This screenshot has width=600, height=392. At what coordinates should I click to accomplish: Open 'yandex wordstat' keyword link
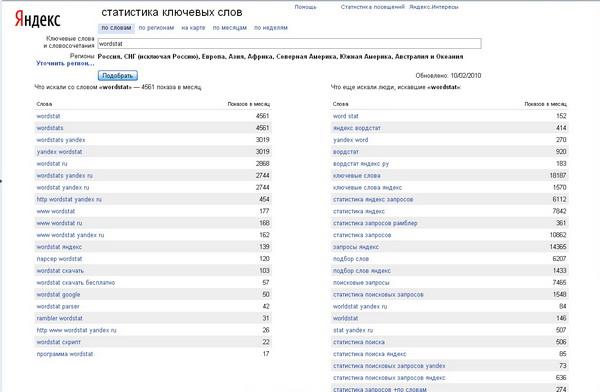[59, 152]
